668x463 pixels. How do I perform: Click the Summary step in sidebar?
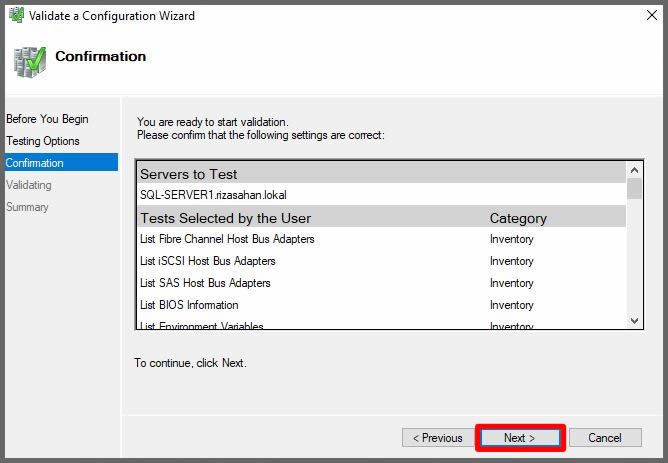click(x=27, y=207)
